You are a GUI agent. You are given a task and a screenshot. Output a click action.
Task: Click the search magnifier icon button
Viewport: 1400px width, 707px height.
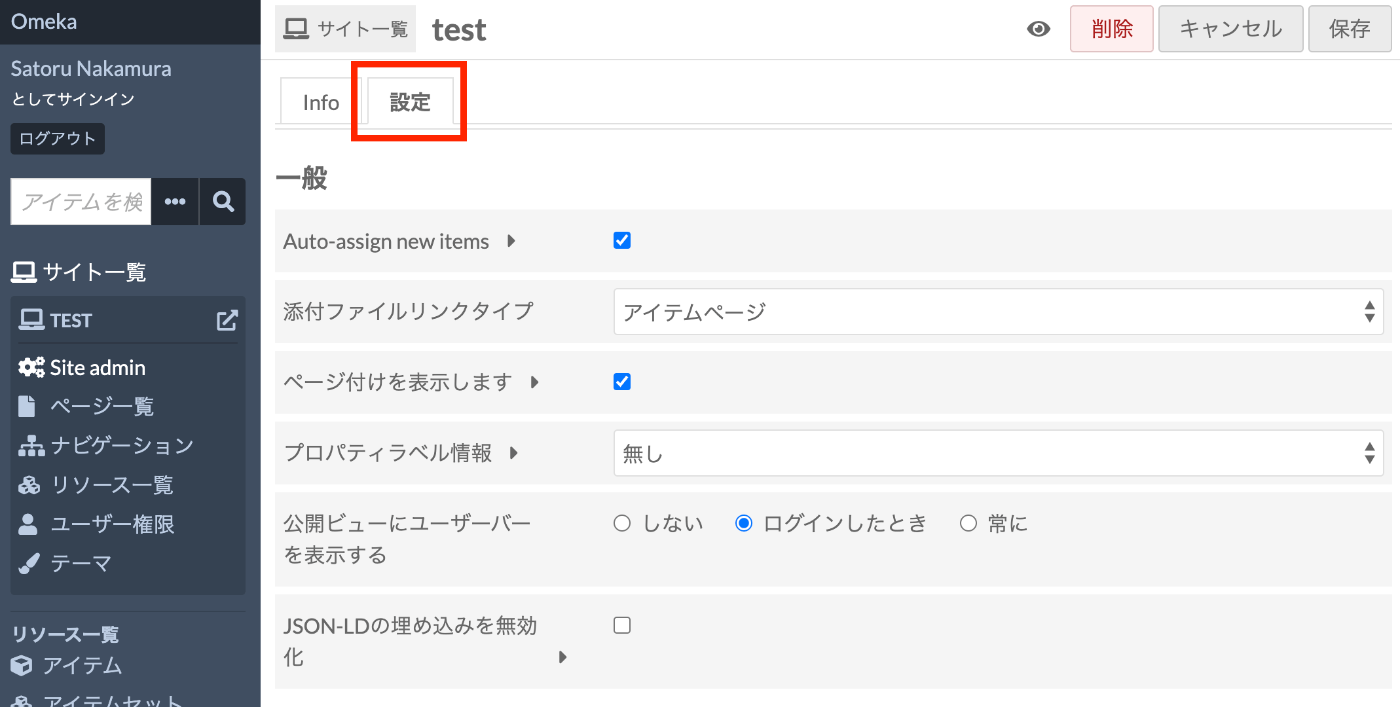[223, 202]
